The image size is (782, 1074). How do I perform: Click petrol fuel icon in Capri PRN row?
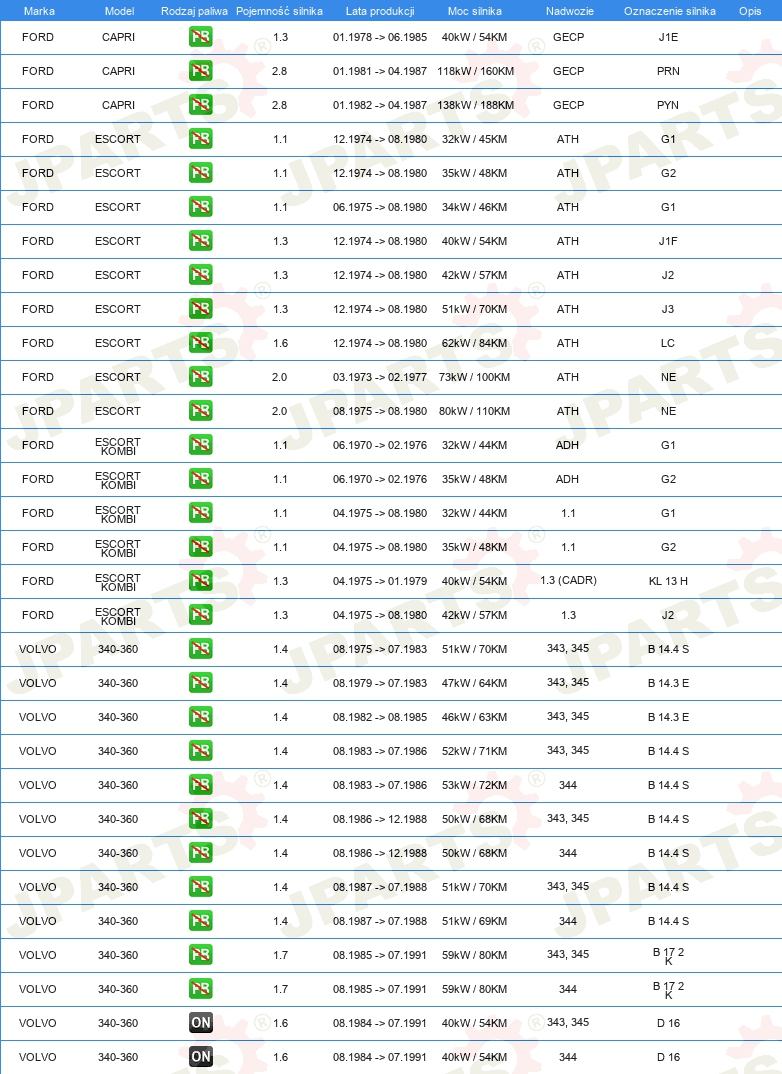tap(201, 71)
